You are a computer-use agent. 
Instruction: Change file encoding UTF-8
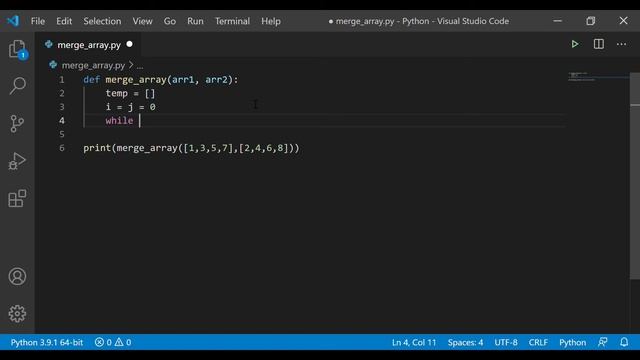[x=506, y=342]
